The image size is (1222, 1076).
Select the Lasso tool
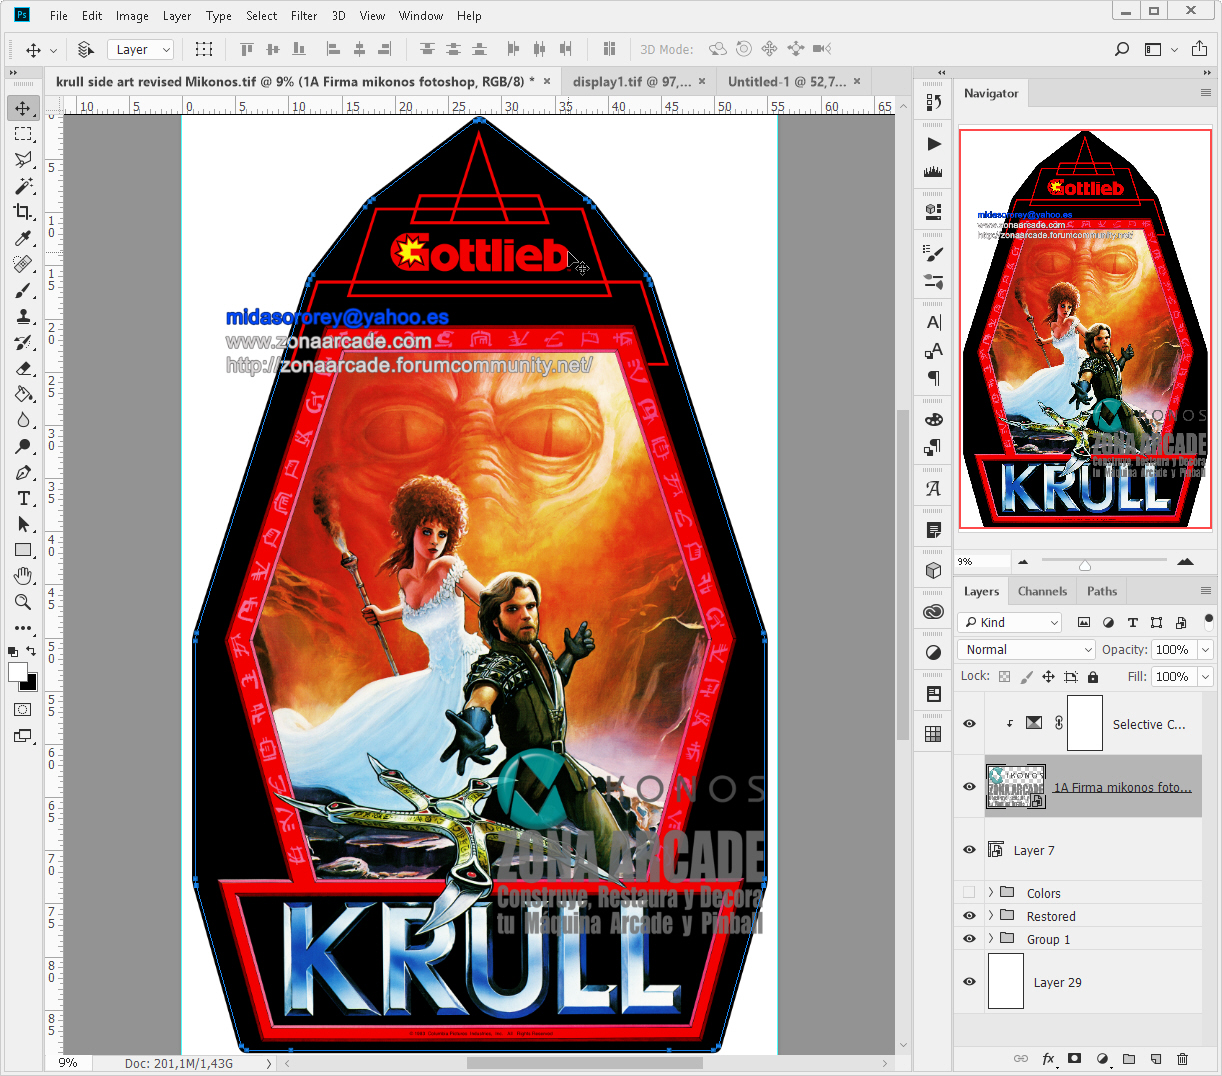pos(23,160)
